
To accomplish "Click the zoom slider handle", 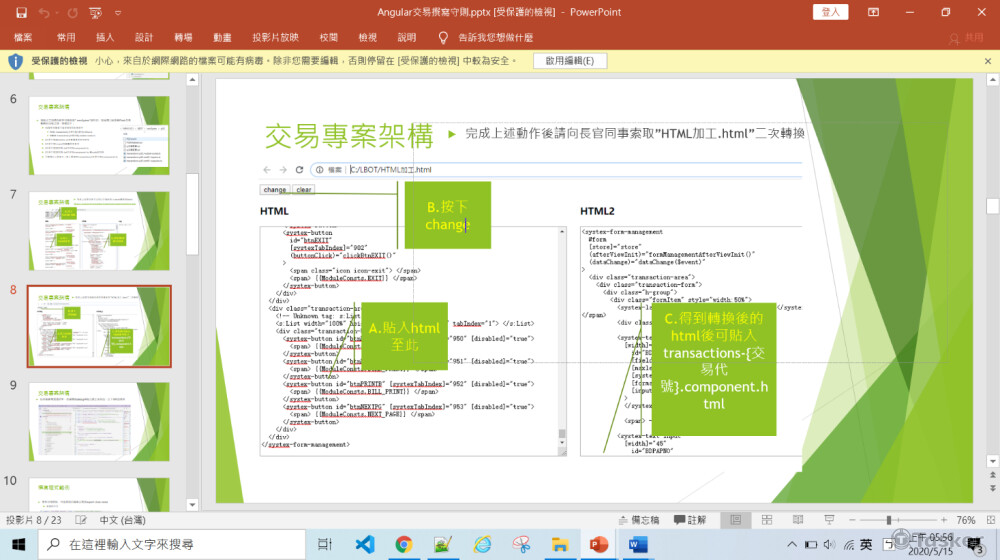I will pos(889,520).
